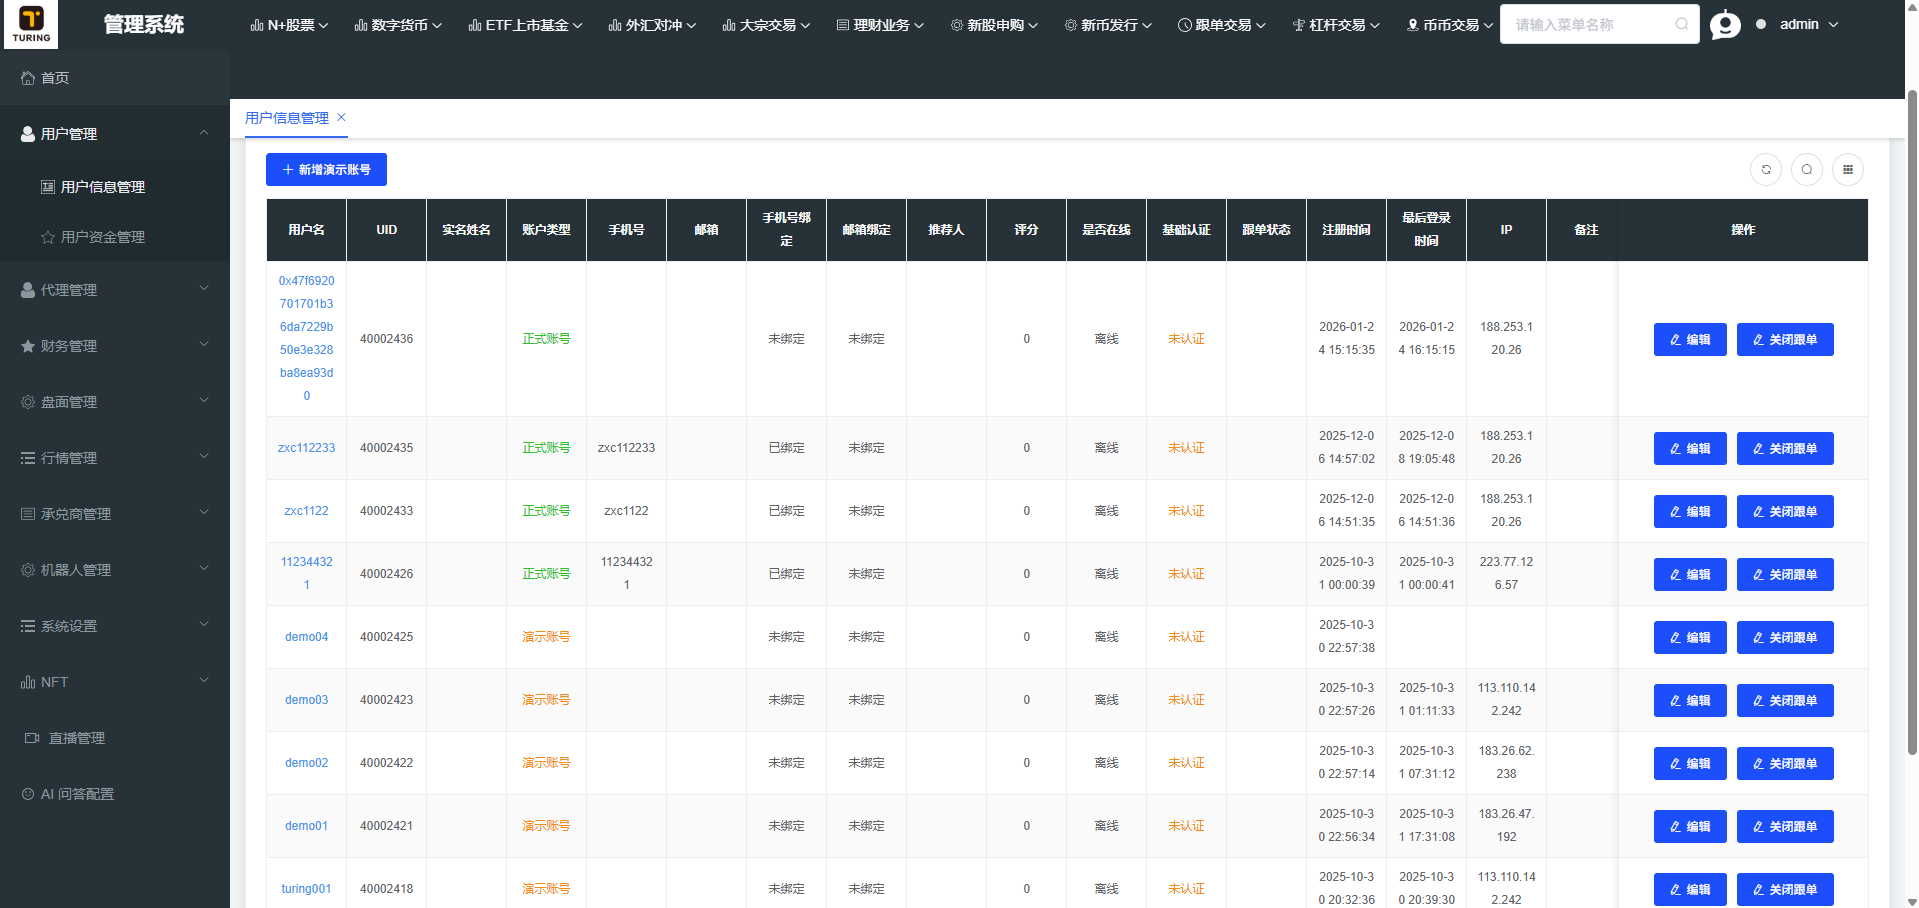
Task: Click the 新增演示账号 button
Action: point(326,170)
